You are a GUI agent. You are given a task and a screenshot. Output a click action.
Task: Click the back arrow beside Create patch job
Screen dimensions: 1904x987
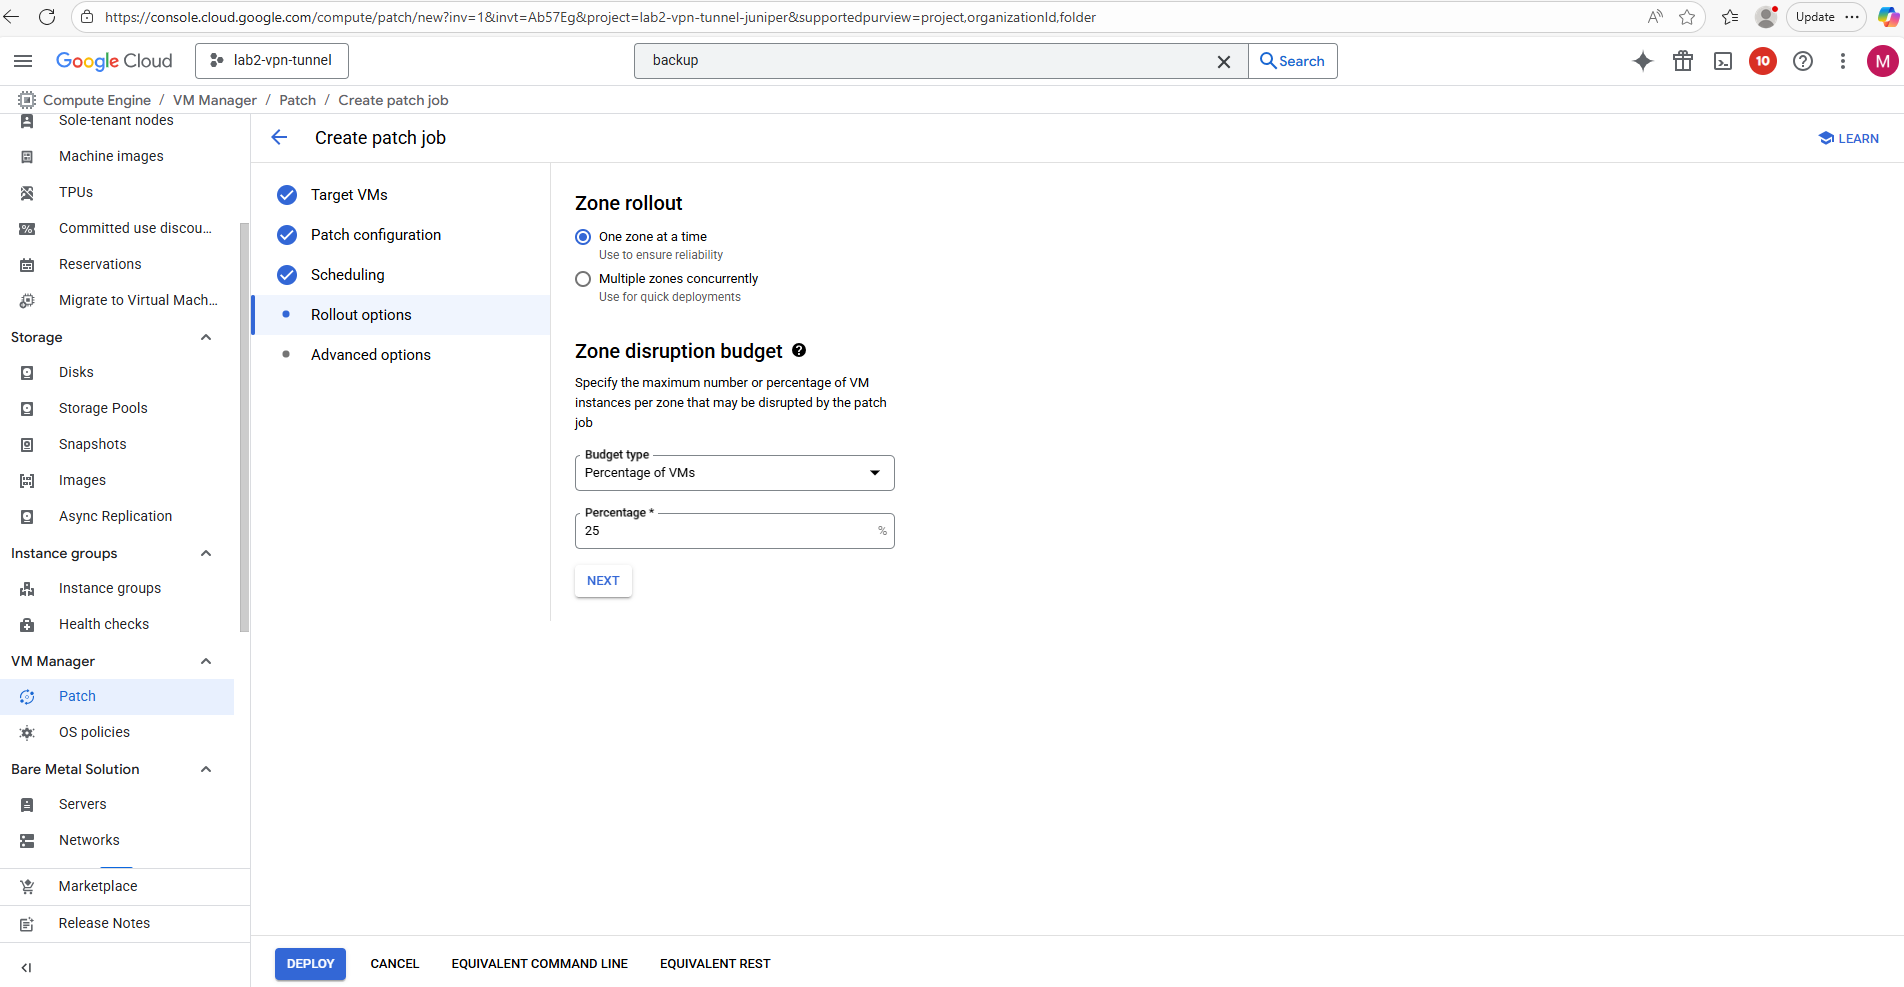pos(279,138)
